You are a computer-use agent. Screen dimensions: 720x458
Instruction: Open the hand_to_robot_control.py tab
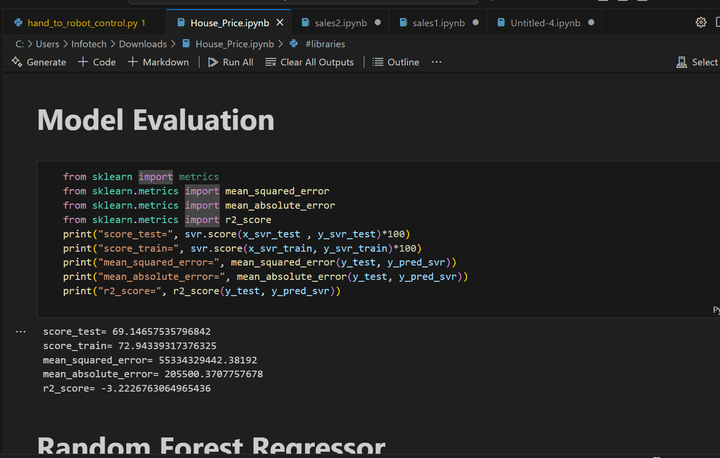click(85, 23)
